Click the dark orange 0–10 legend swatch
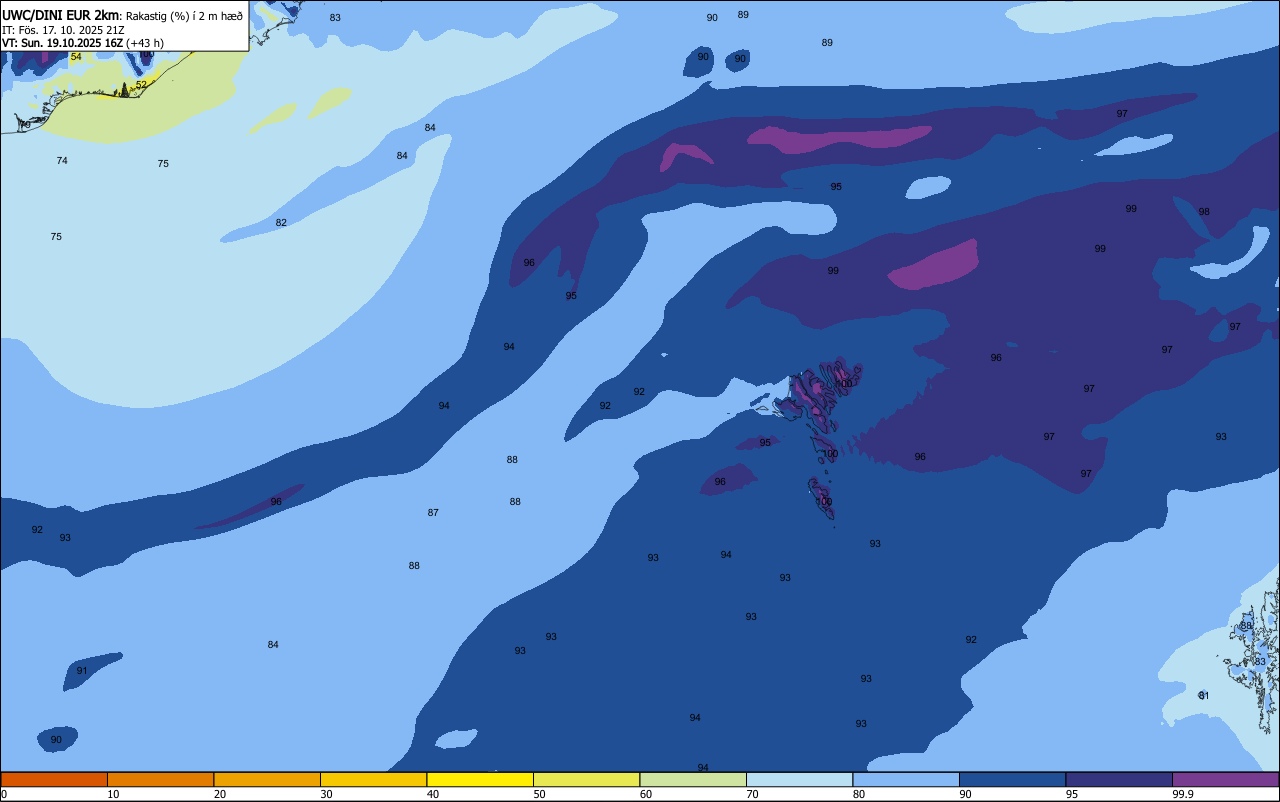 coord(54,779)
